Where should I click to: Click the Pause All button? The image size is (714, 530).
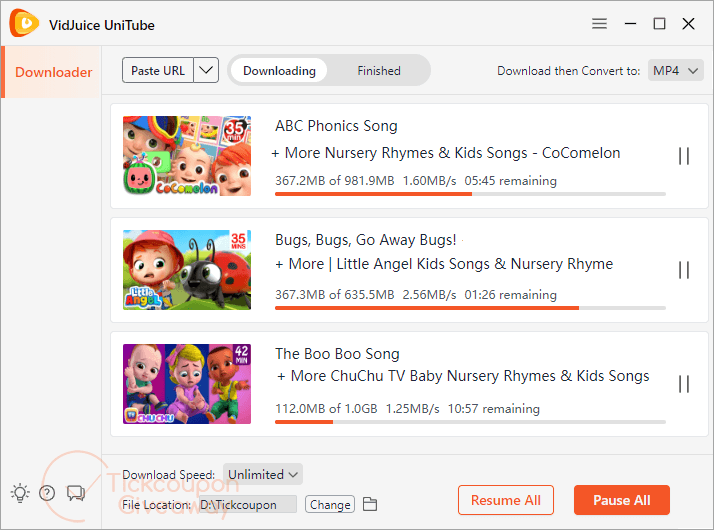click(622, 500)
